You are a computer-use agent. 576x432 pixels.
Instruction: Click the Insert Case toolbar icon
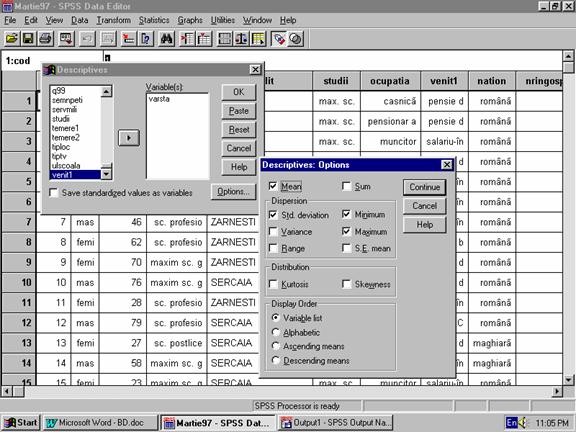187,39
